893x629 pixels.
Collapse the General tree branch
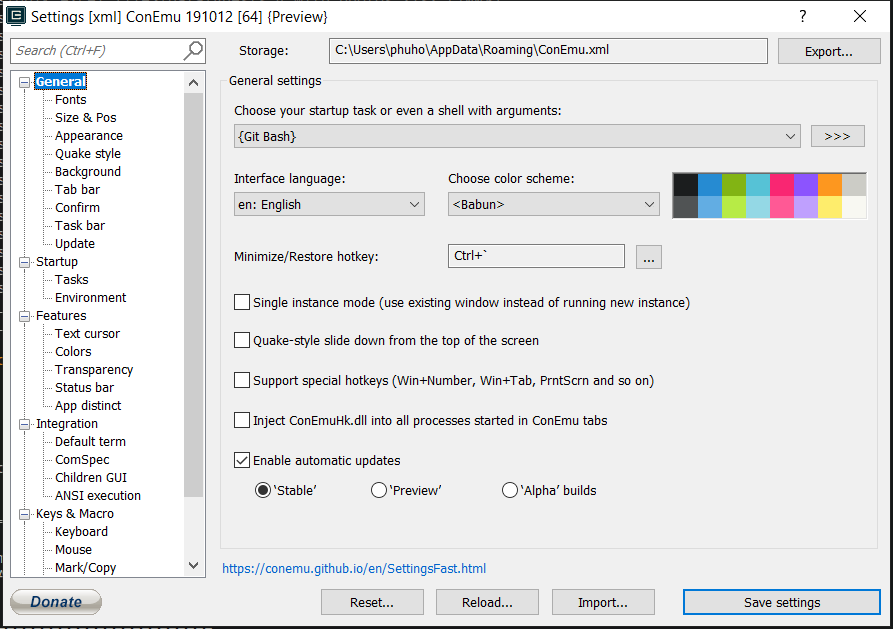[x=23, y=81]
